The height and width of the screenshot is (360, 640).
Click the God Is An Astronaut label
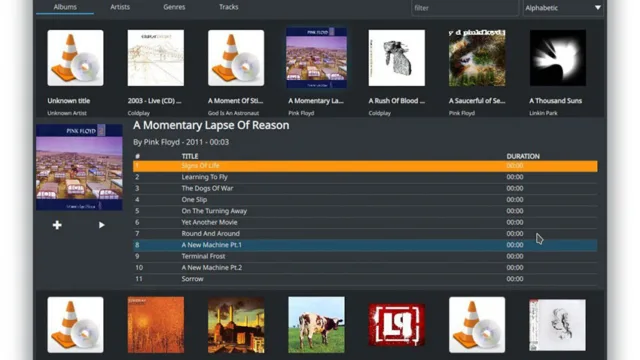[x=233, y=113]
